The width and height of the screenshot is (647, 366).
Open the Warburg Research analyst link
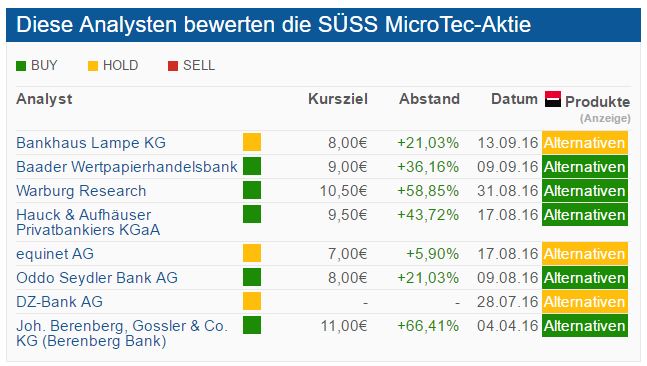pyautogui.click(x=81, y=191)
